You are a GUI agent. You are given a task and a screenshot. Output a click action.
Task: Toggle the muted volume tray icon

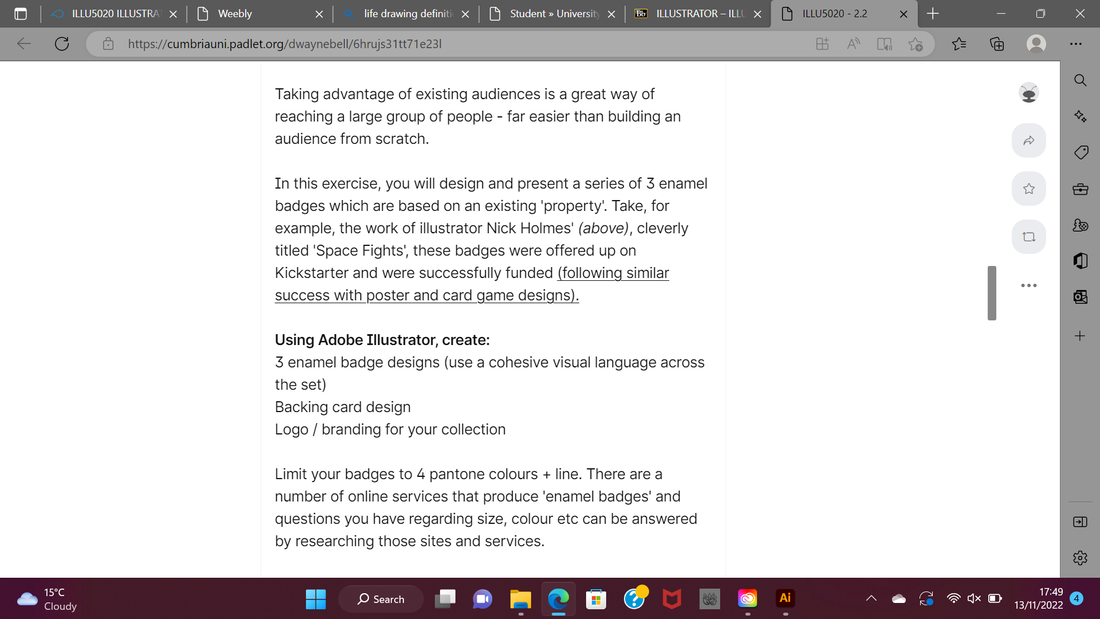click(974, 599)
